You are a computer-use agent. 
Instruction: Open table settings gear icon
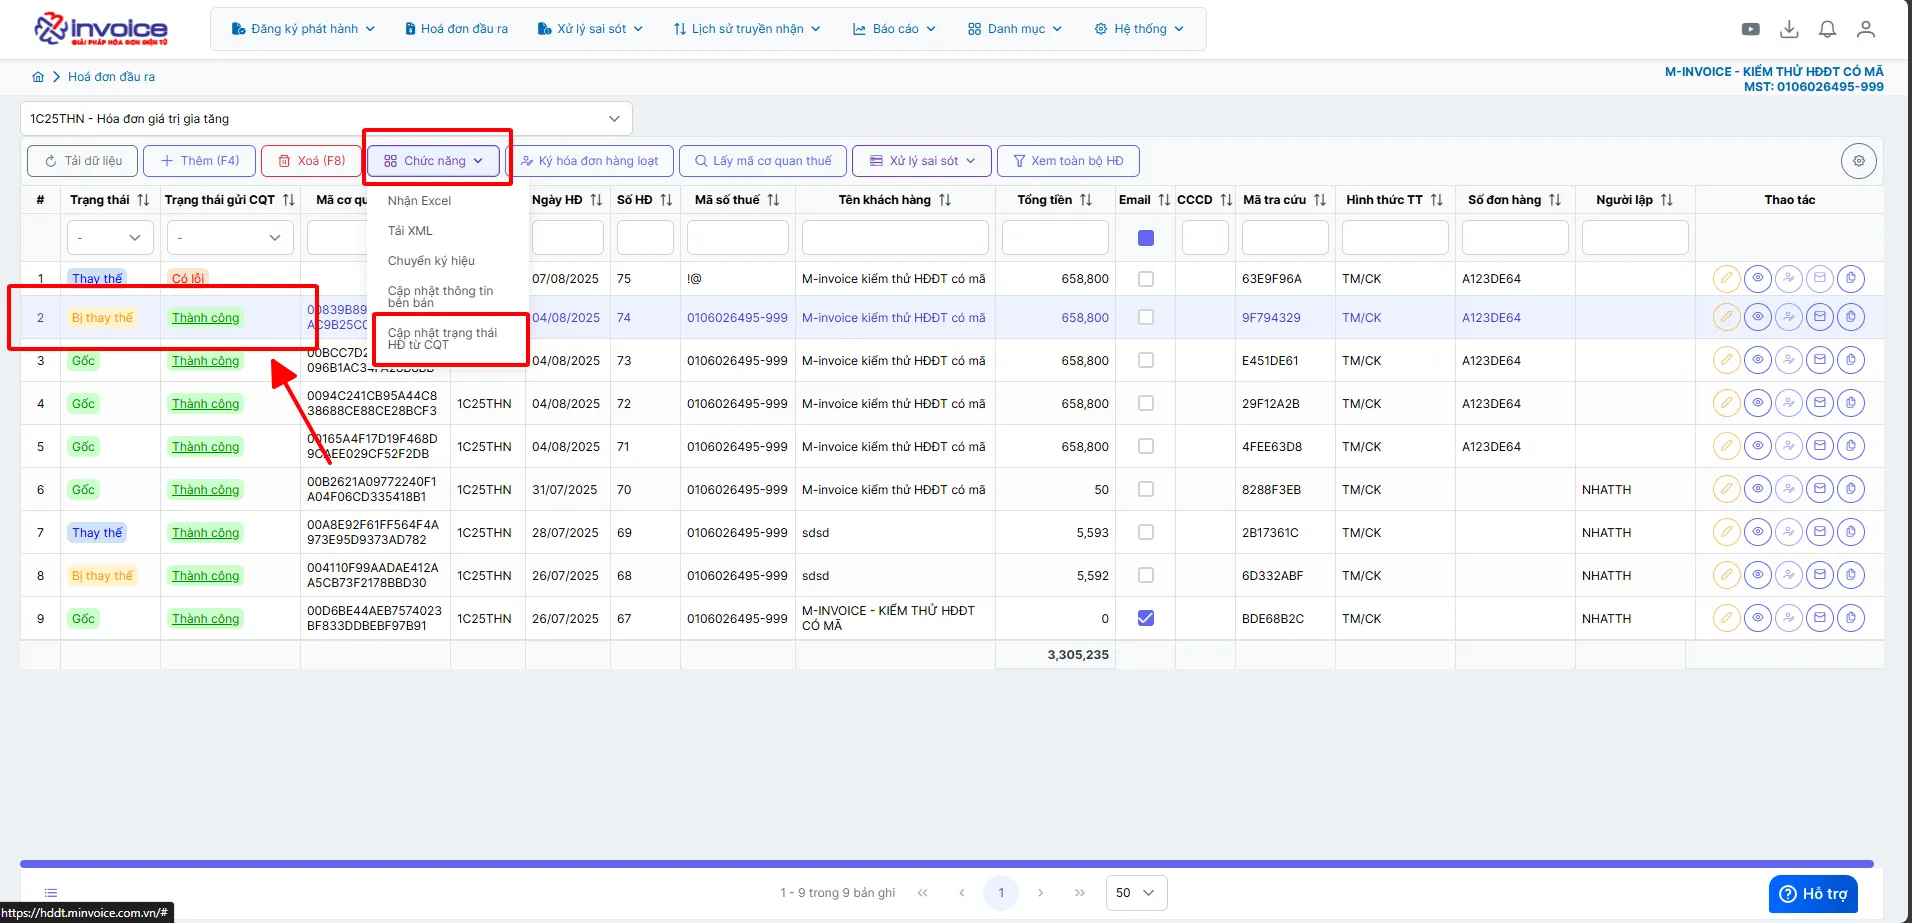1858,161
